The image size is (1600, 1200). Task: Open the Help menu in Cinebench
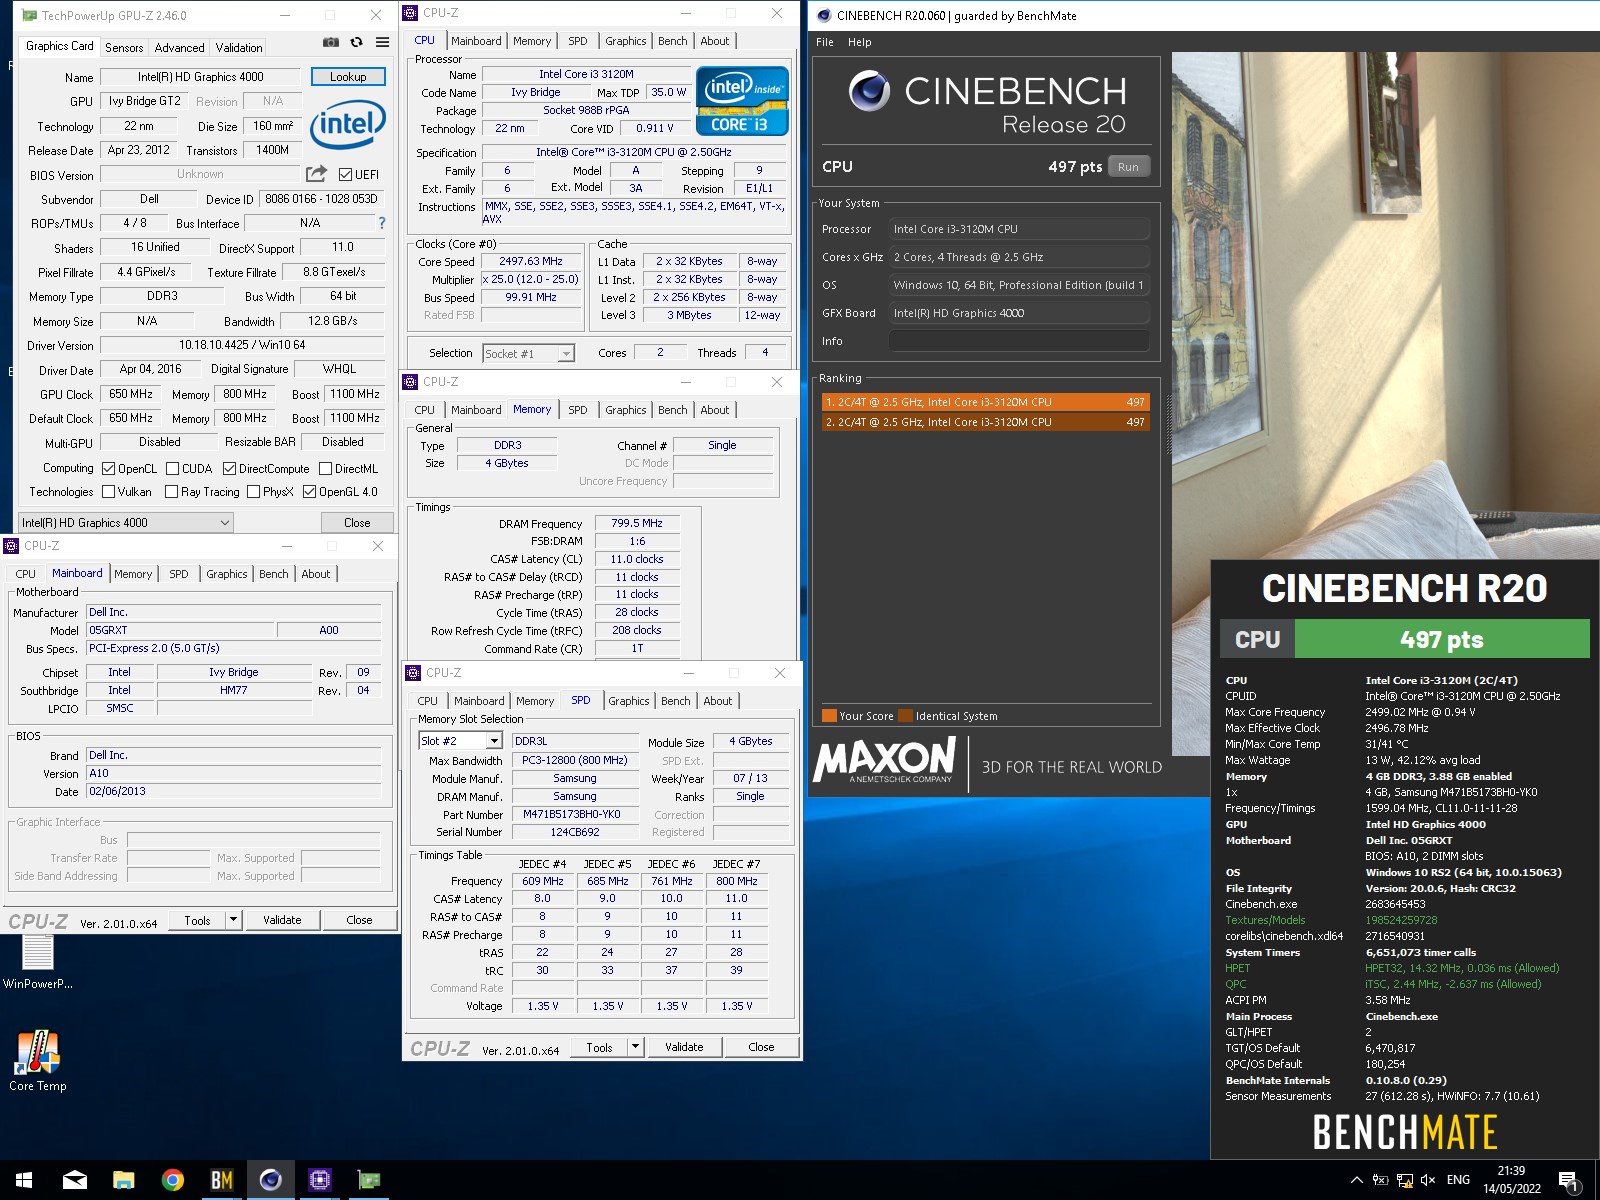pyautogui.click(x=860, y=42)
